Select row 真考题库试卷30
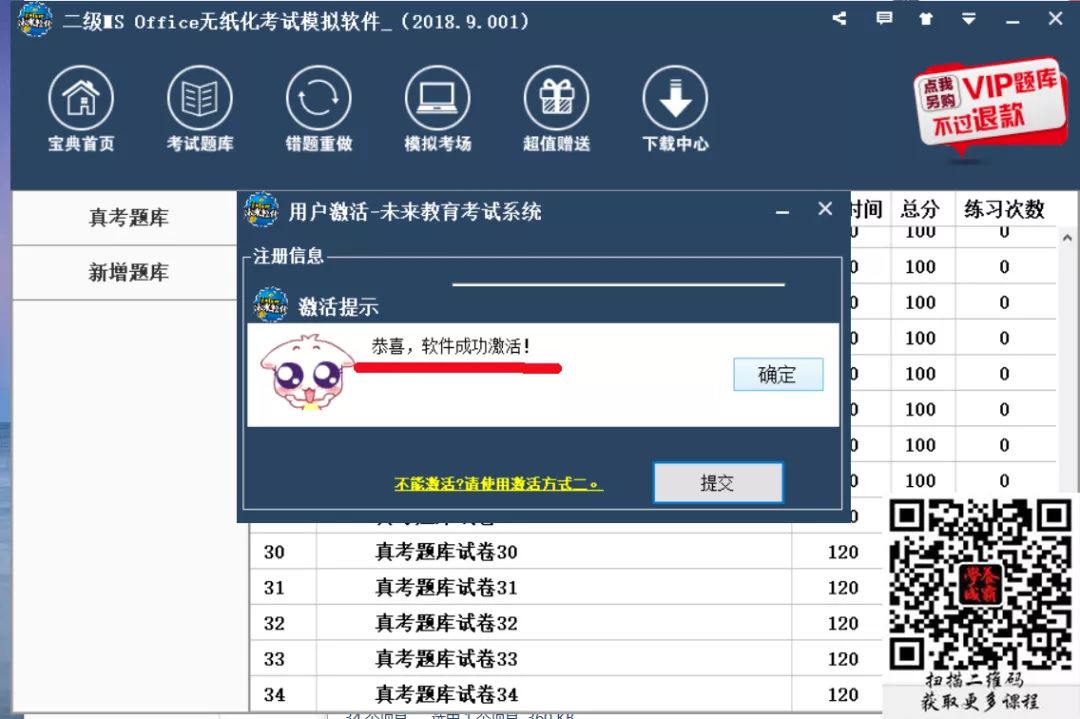Screen dimensions: 1080x719 coord(565,552)
